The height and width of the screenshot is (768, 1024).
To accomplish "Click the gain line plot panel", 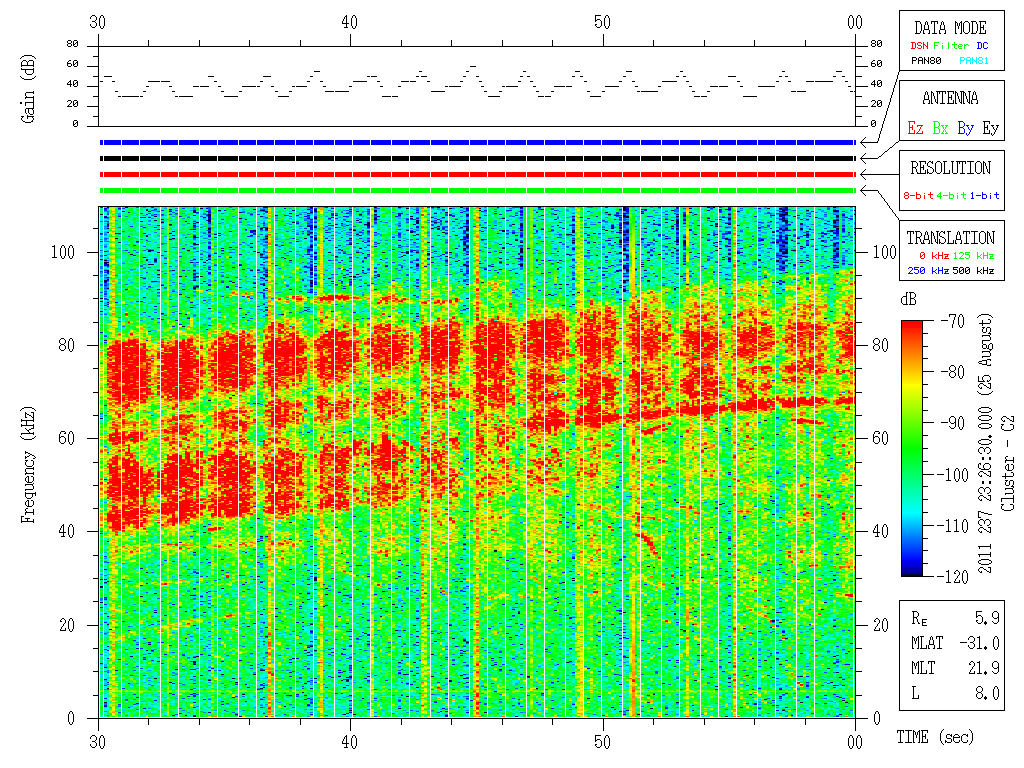I will (x=478, y=86).
